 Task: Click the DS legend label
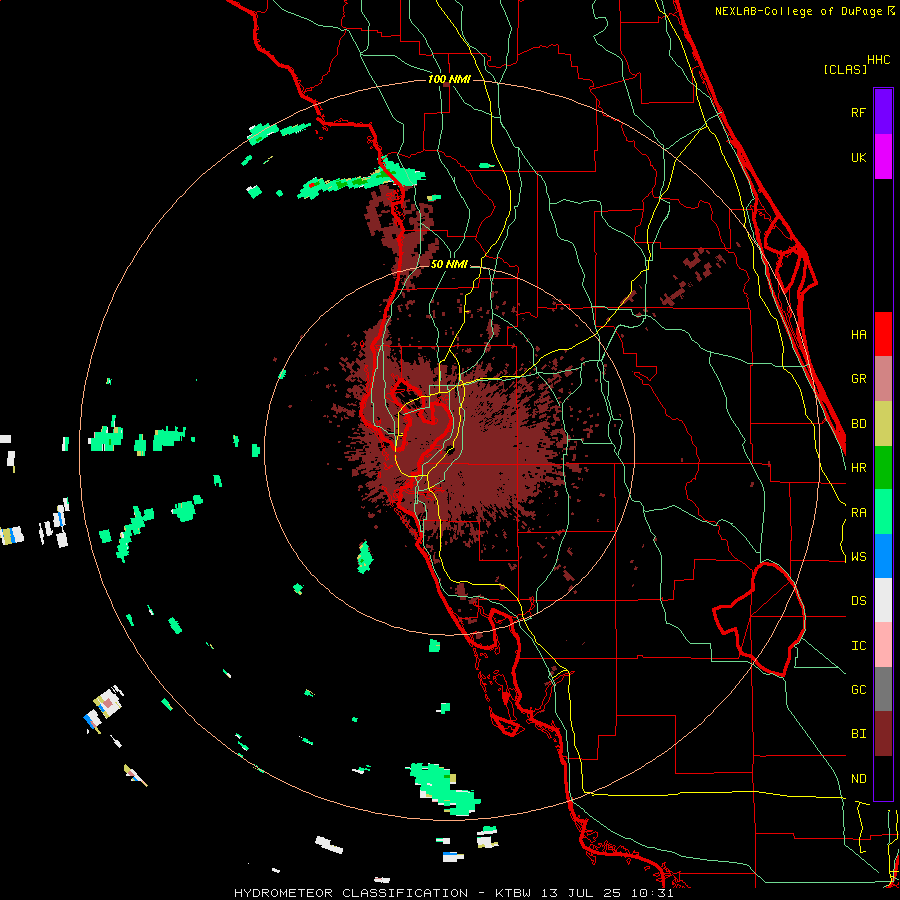(858, 600)
